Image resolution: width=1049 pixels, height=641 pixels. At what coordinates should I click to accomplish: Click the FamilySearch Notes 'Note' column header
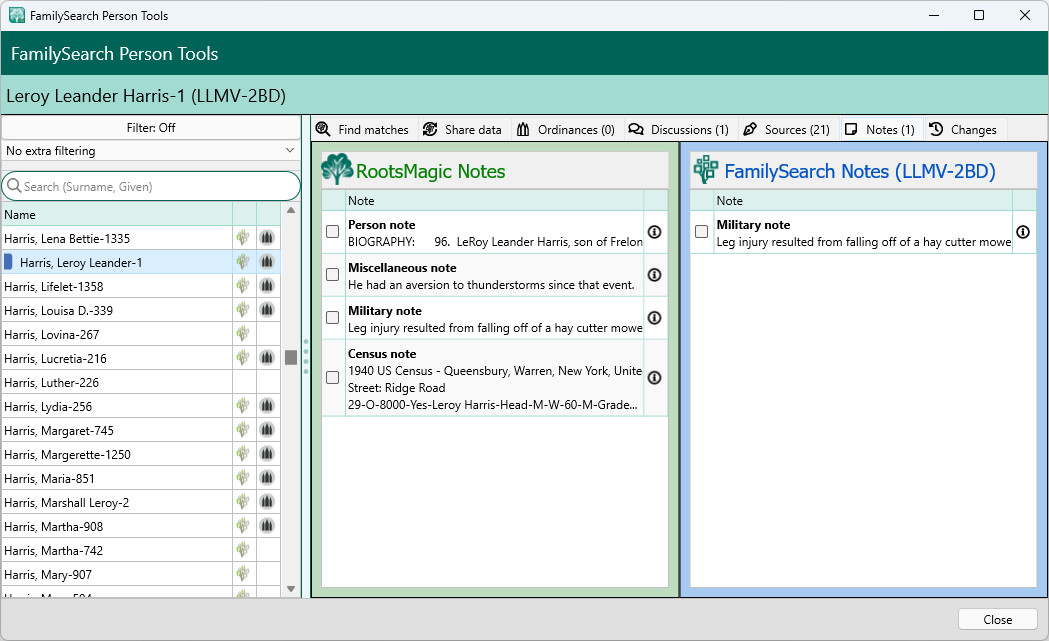tap(862, 201)
